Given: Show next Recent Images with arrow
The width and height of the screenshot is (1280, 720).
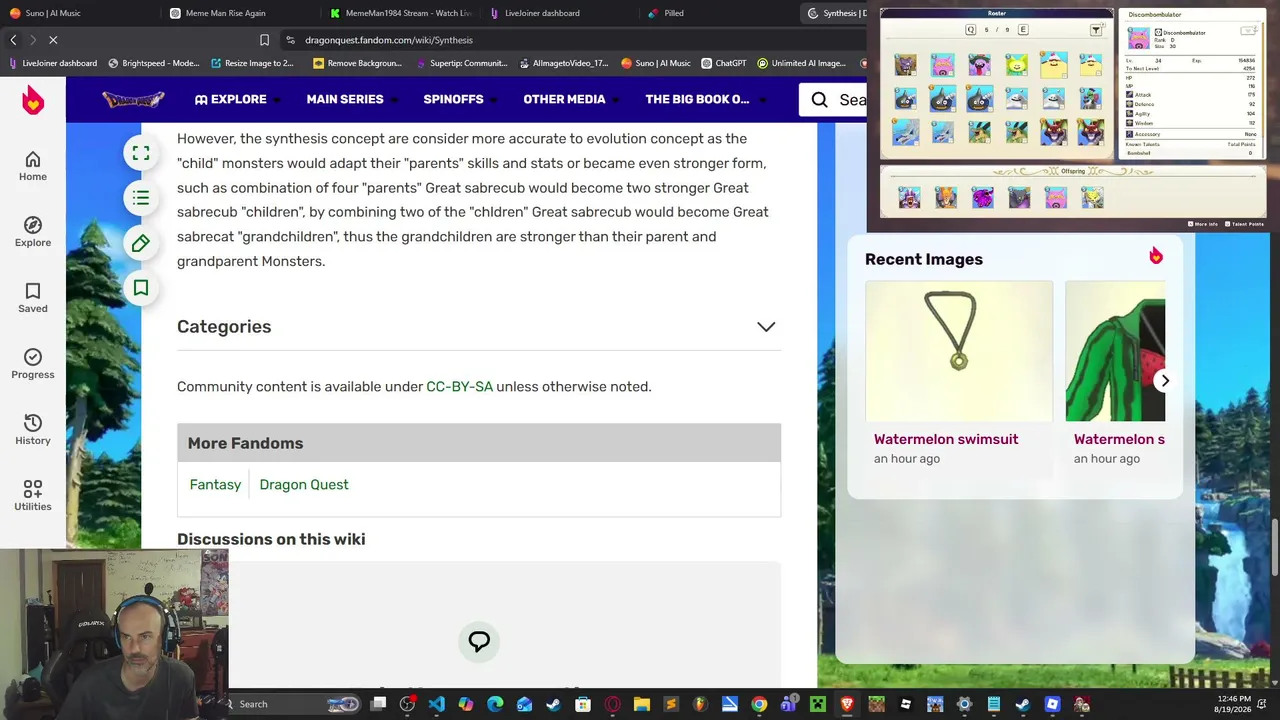Looking at the screenshot, I should point(1165,380).
